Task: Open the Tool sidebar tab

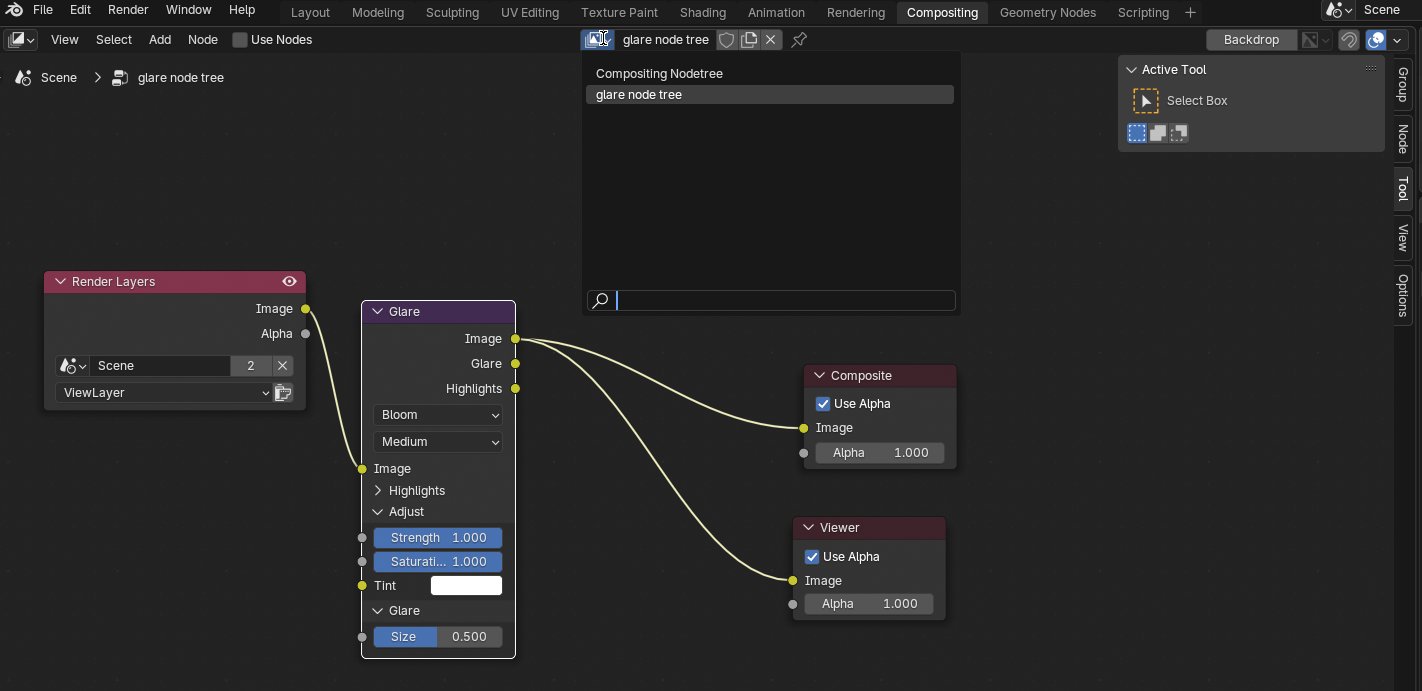Action: (x=1403, y=188)
